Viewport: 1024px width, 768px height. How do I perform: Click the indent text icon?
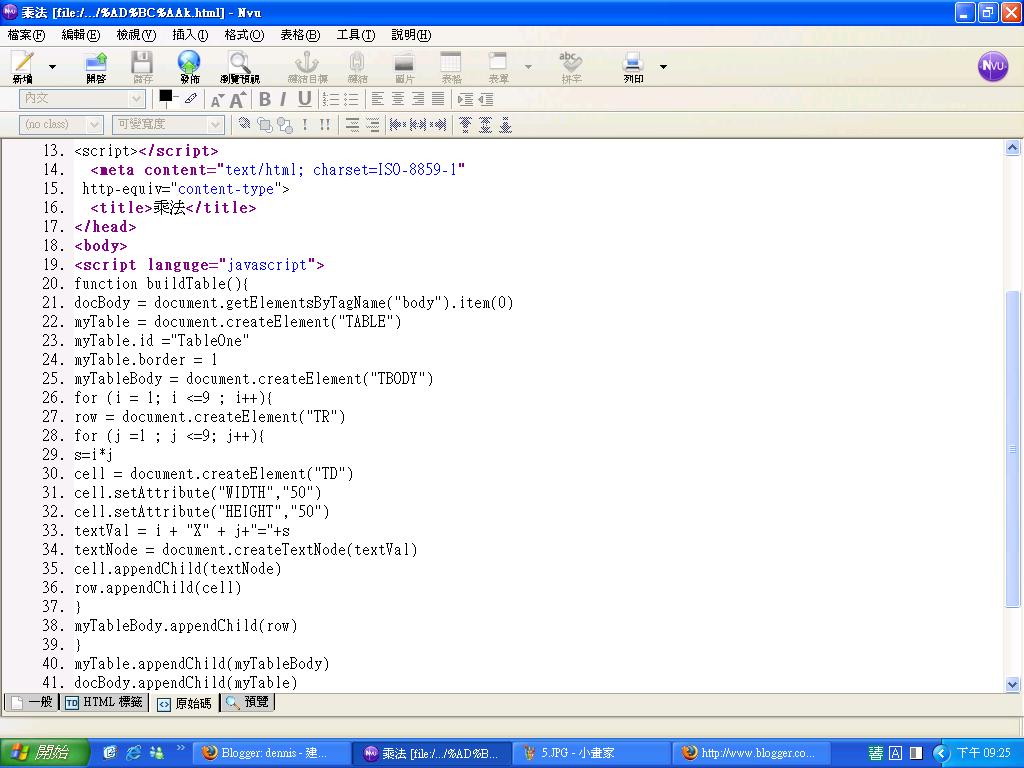tap(465, 99)
